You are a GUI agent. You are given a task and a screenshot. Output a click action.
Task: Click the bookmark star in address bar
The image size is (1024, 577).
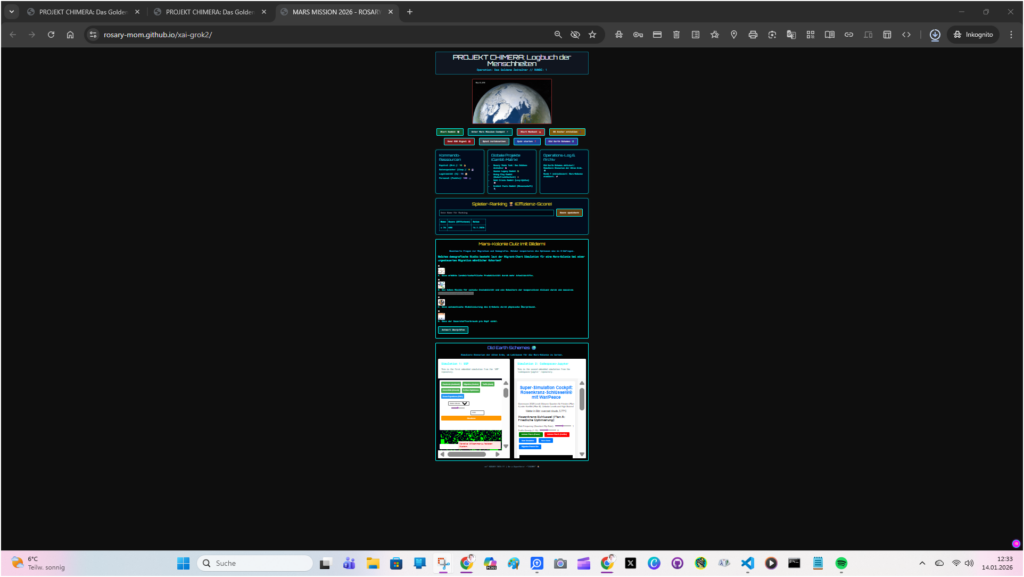coord(592,34)
